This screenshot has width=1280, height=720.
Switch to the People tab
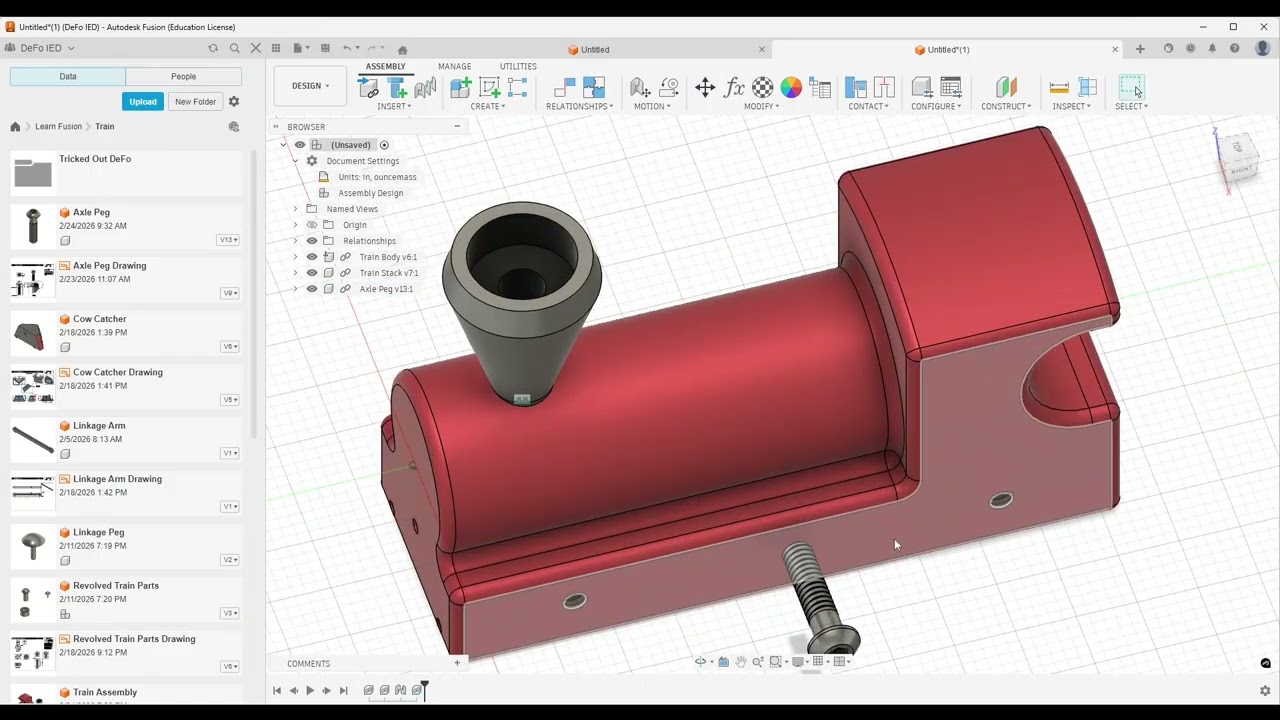183,76
